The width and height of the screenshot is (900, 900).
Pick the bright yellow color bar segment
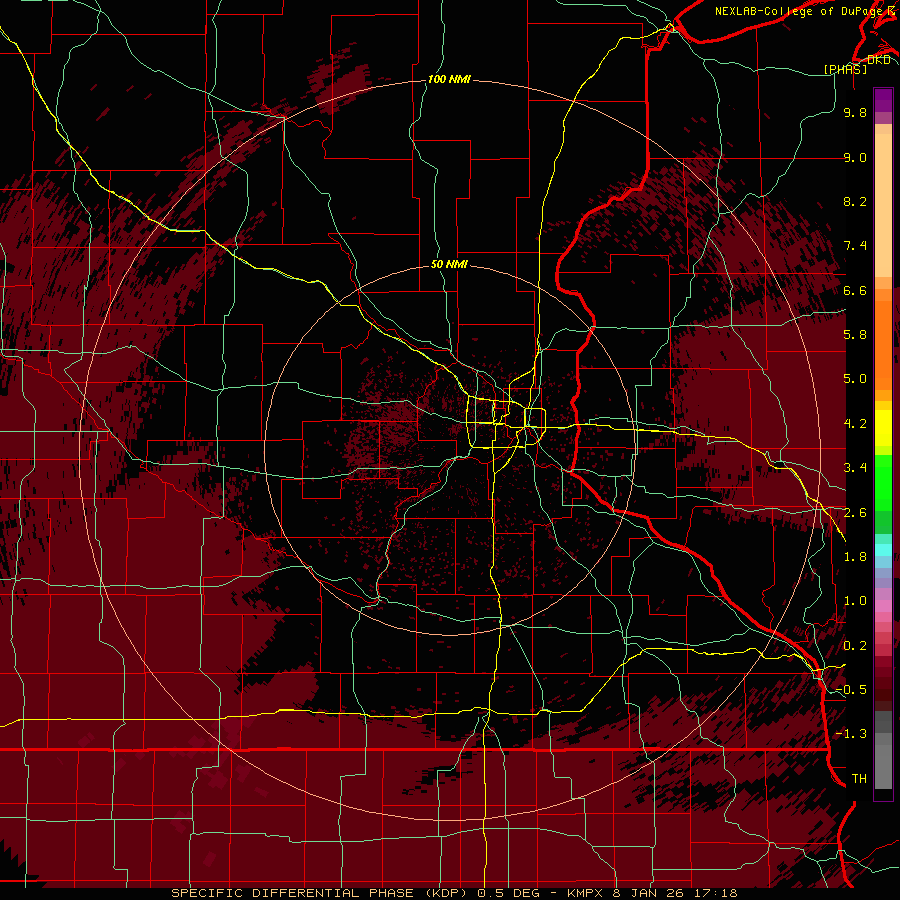click(883, 428)
